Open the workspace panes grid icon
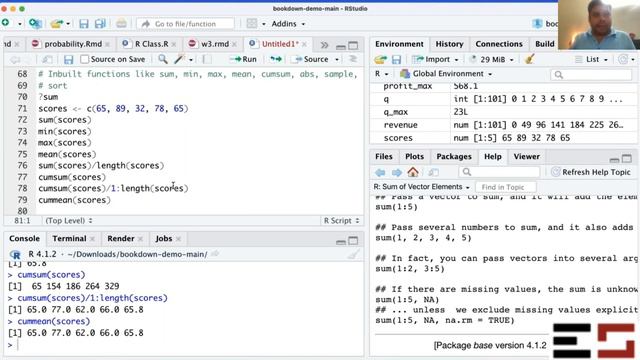This screenshot has height=360, width=640. click(x=252, y=24)
